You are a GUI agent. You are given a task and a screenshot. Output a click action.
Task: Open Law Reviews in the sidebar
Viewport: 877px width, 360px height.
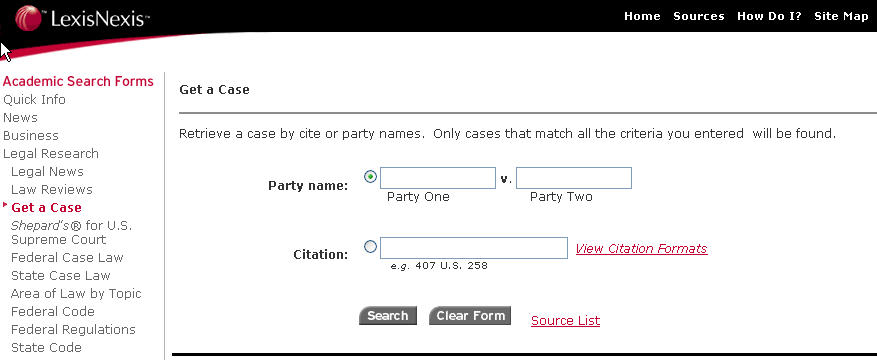[x=51, y=190]
